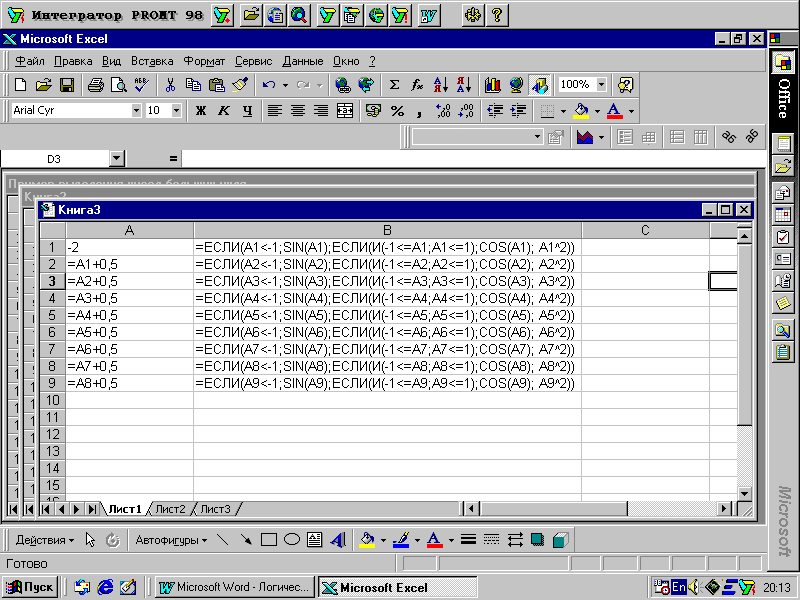Increase decimal places icon
This screenshot has width=800, height=600.
pos(442,110)
